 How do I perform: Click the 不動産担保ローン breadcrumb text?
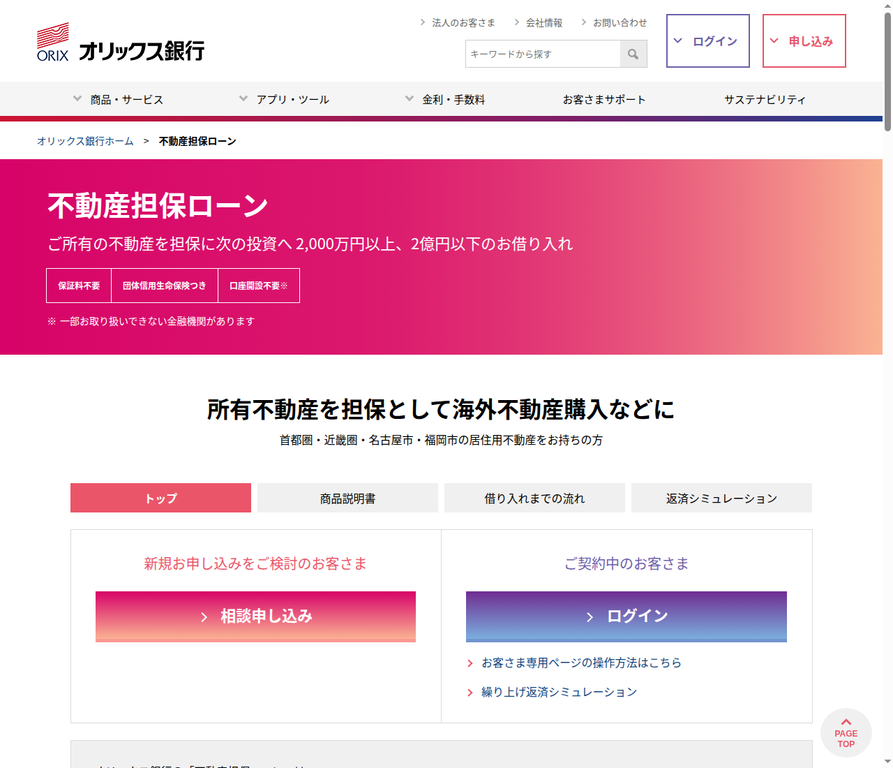(x=197, y=141)
